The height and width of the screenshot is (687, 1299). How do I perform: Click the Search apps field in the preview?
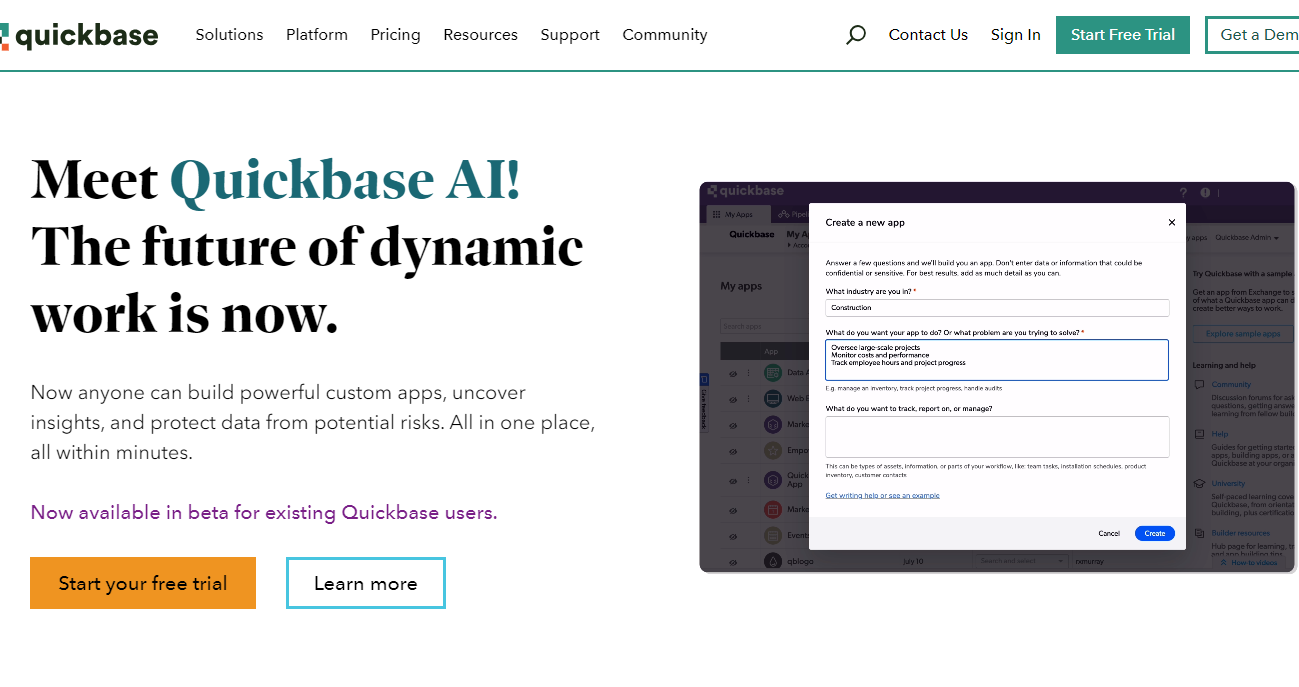(765, 327)
